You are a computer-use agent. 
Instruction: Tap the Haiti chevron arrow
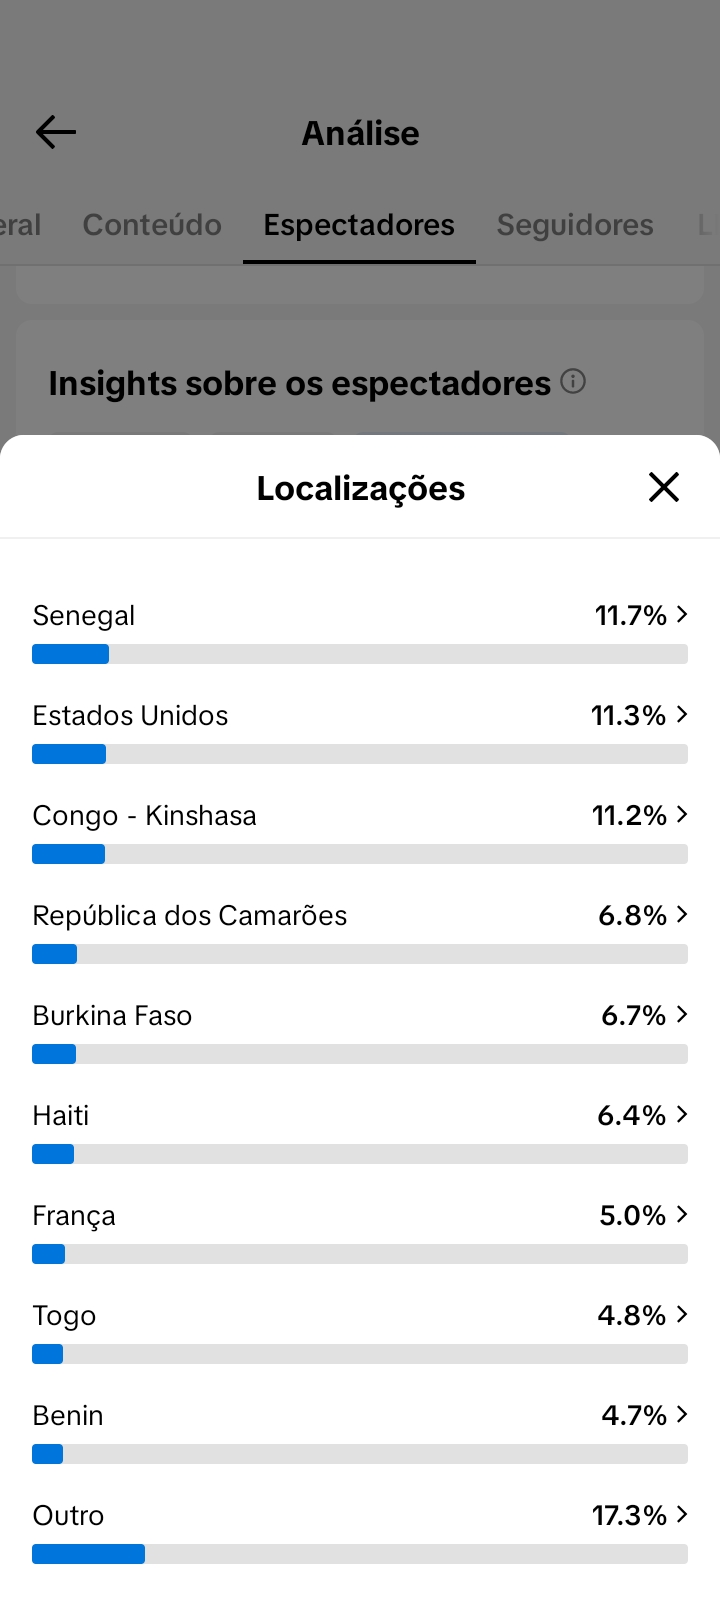tap(682, 1114)
